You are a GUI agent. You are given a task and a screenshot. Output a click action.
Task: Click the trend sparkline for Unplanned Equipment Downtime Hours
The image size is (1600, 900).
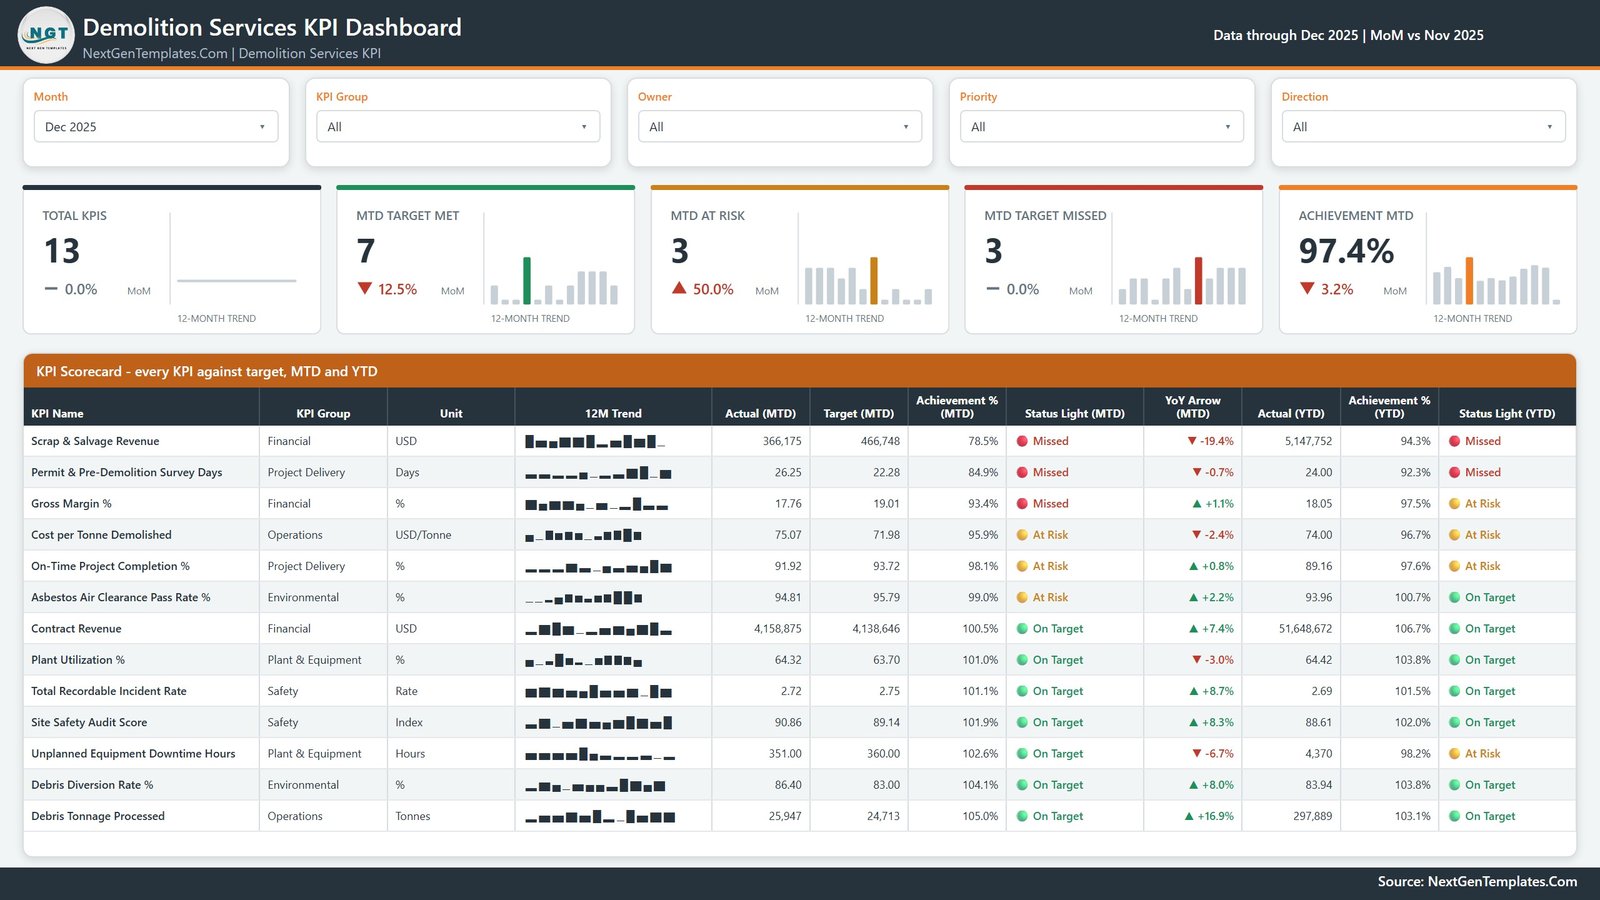pyautogui.click(x=600, y=754)
